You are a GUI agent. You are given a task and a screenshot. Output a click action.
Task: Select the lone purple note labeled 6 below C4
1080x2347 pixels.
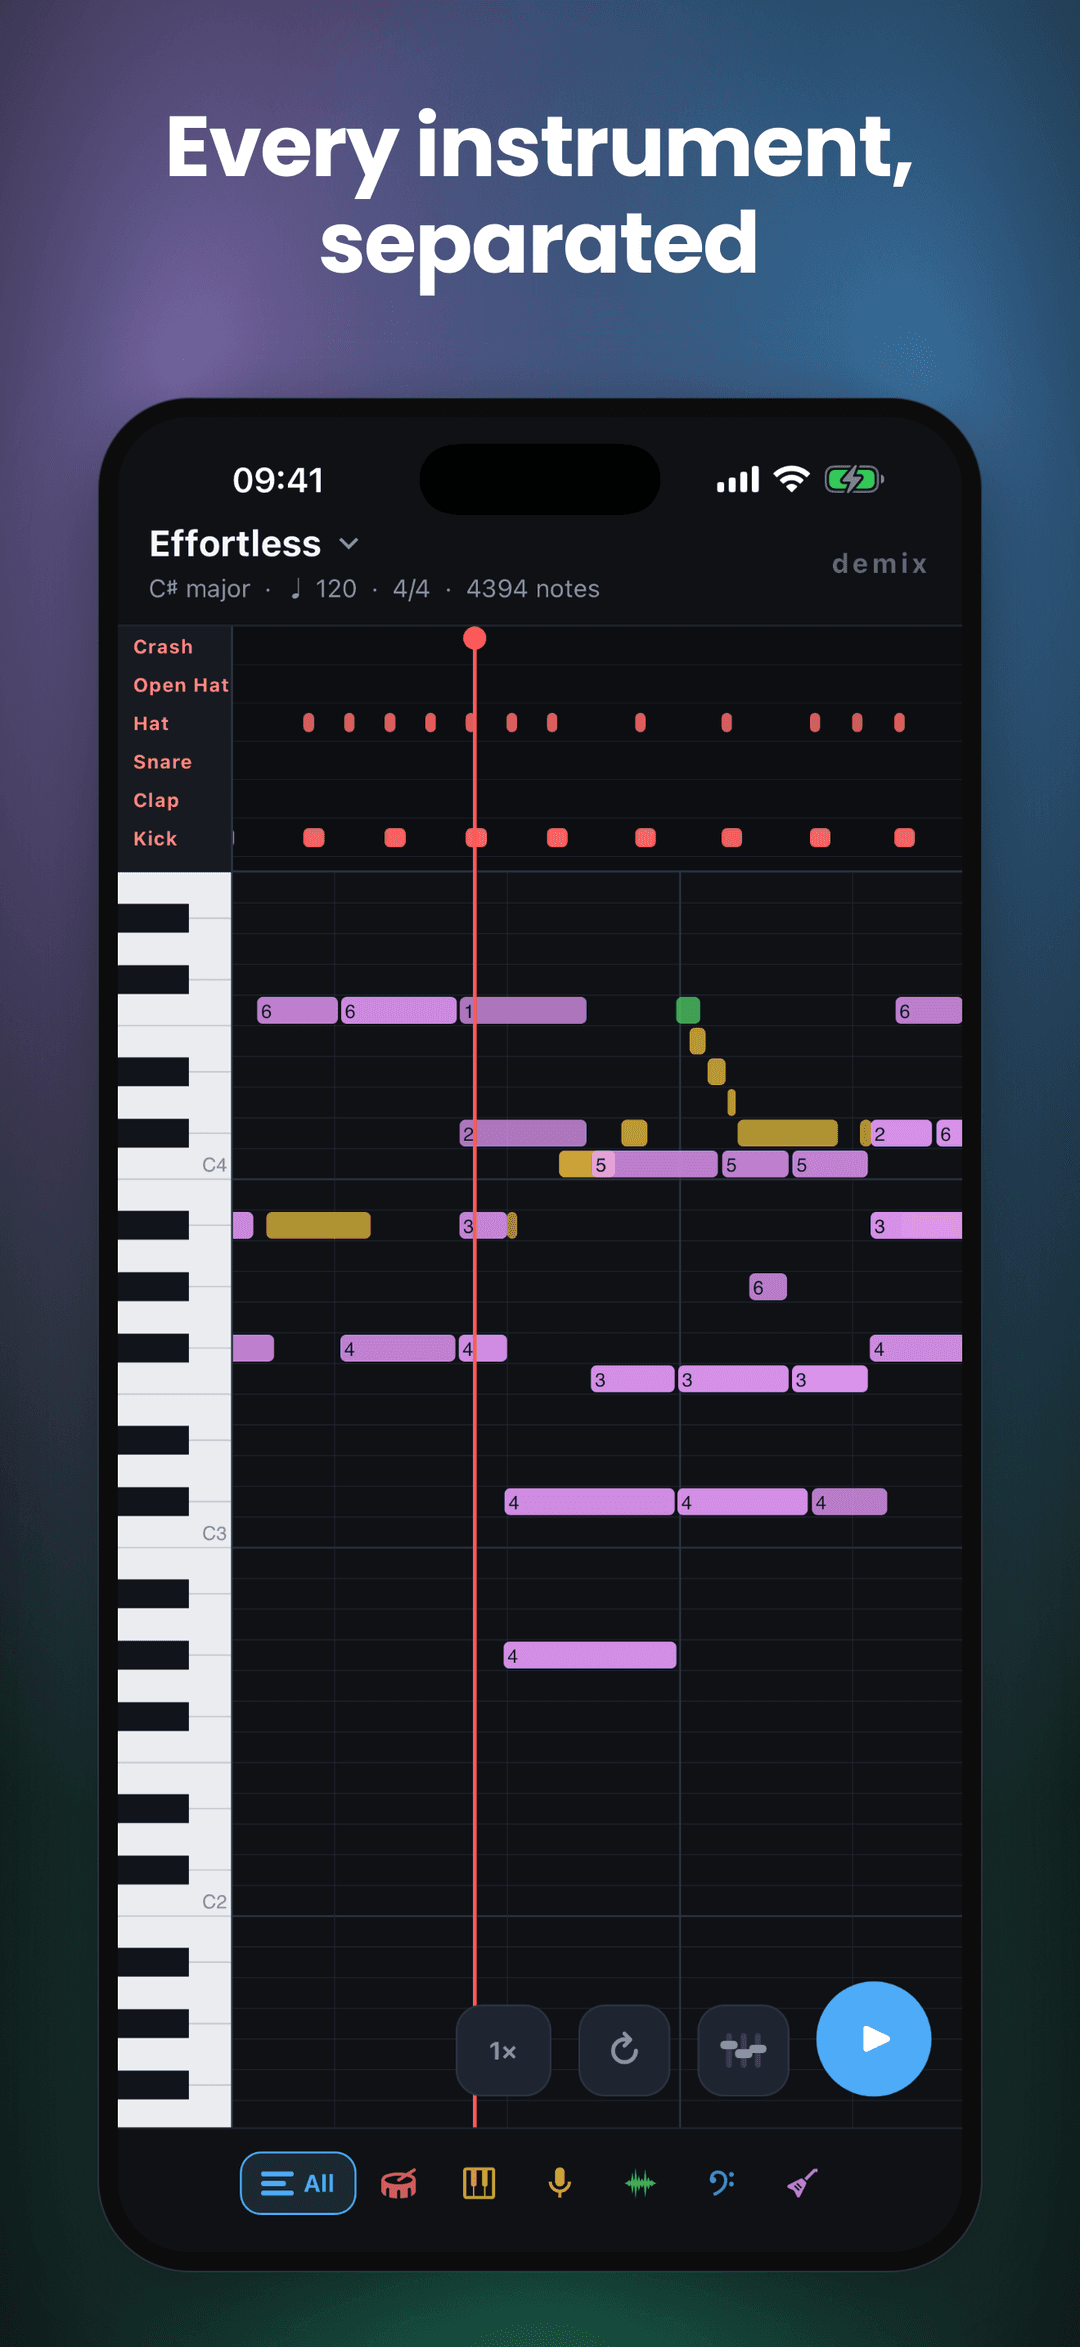coord(768,1287)
